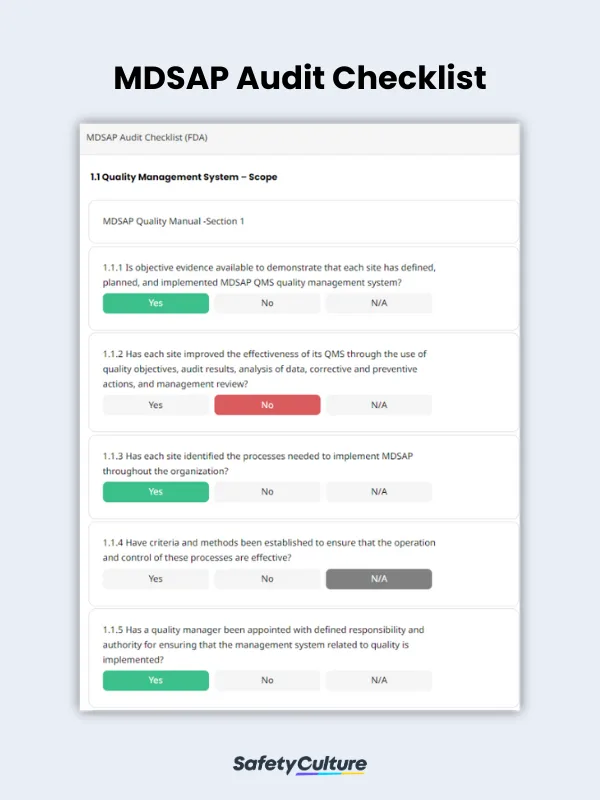This screenshot has width=600, height=800.
Task: Select Yes for quality manager question 1.1.5
Action: (155, 680)
